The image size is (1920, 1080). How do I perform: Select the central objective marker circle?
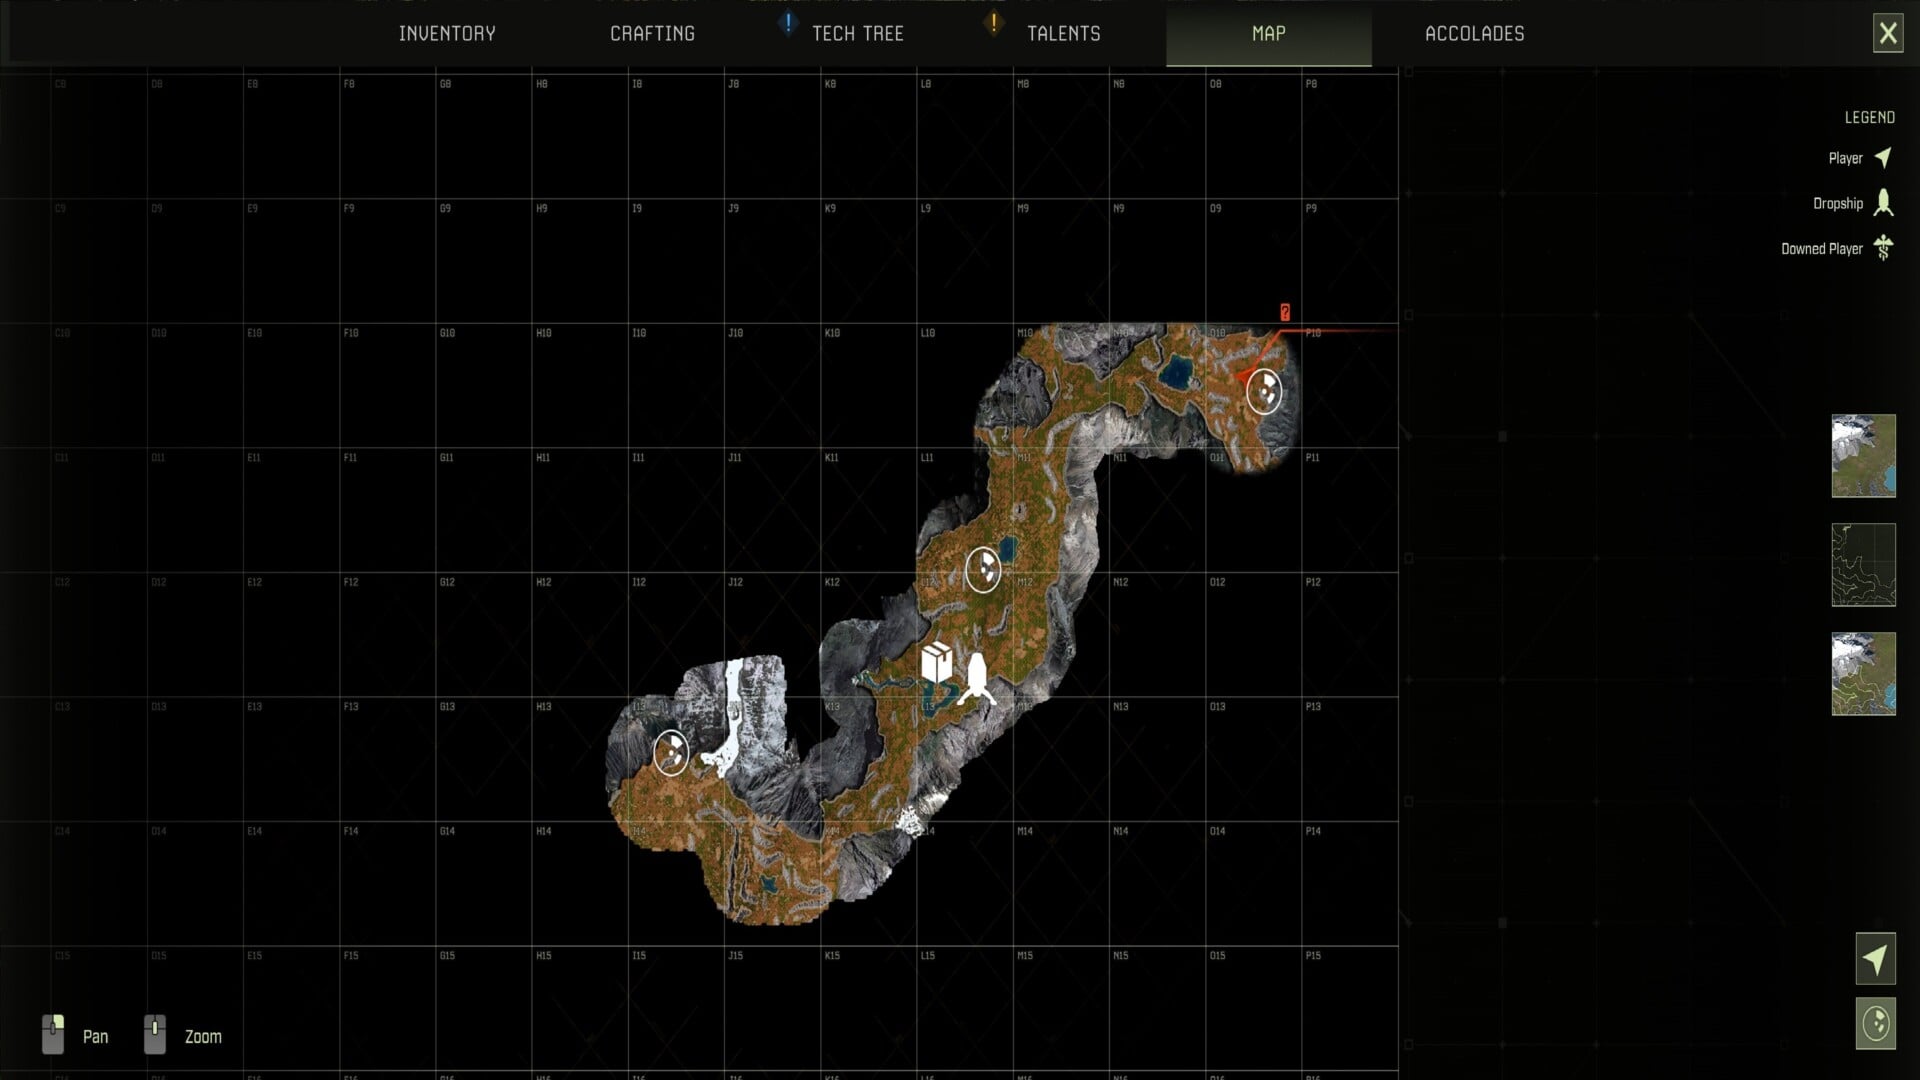point(983,571)
